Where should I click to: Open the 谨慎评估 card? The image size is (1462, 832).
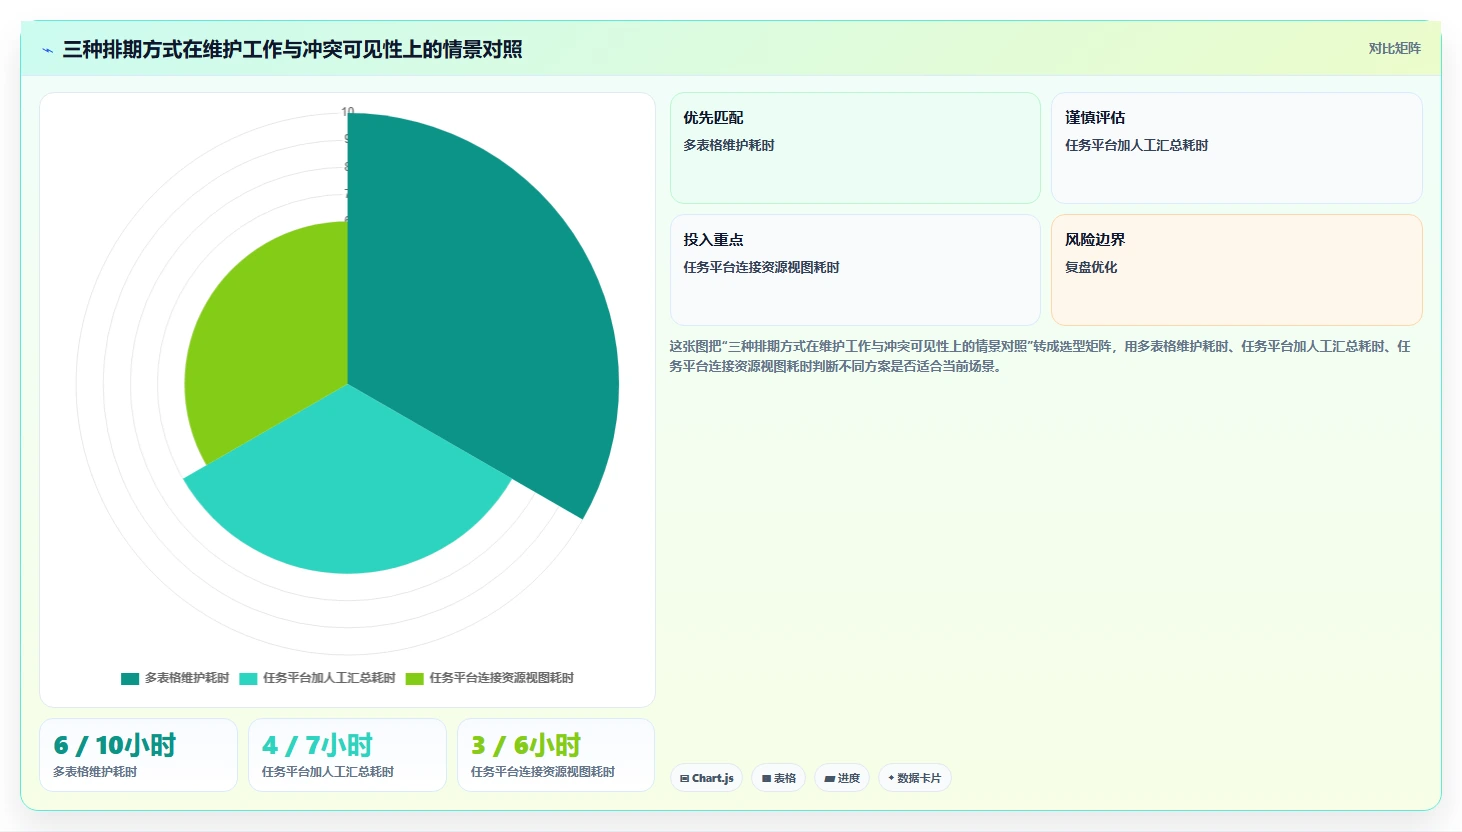tap(1237, 148)
